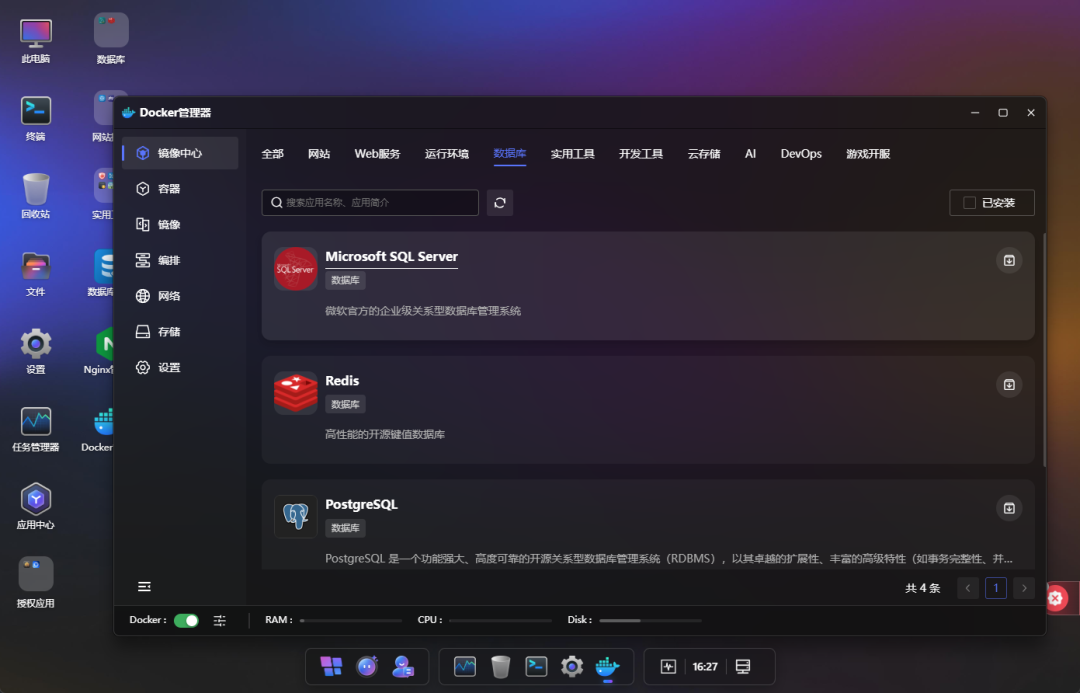Switch to the 全部 tab

tap(273, 154)
